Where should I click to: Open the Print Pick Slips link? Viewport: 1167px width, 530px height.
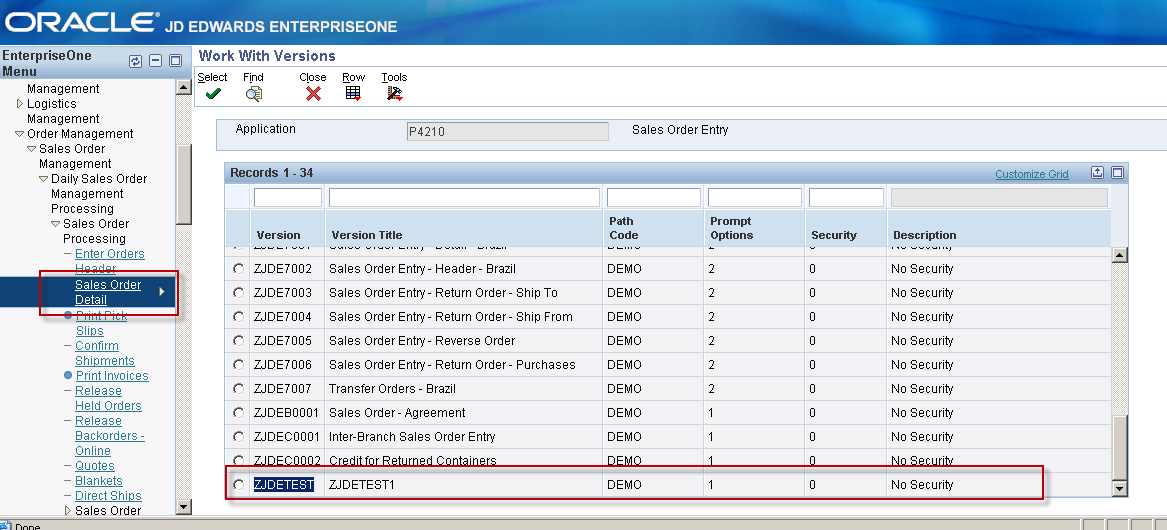pyautogui.click(x=101, y=323)
